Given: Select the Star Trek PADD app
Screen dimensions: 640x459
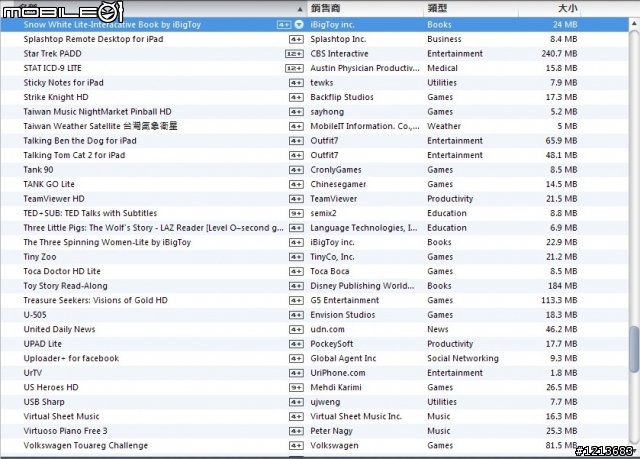Looking at the screenshot, I should click(x=52, y=53).
